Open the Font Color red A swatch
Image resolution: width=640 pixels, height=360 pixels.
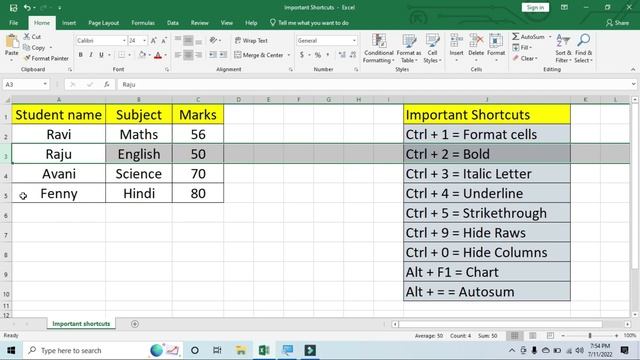(x=158, y=55)
